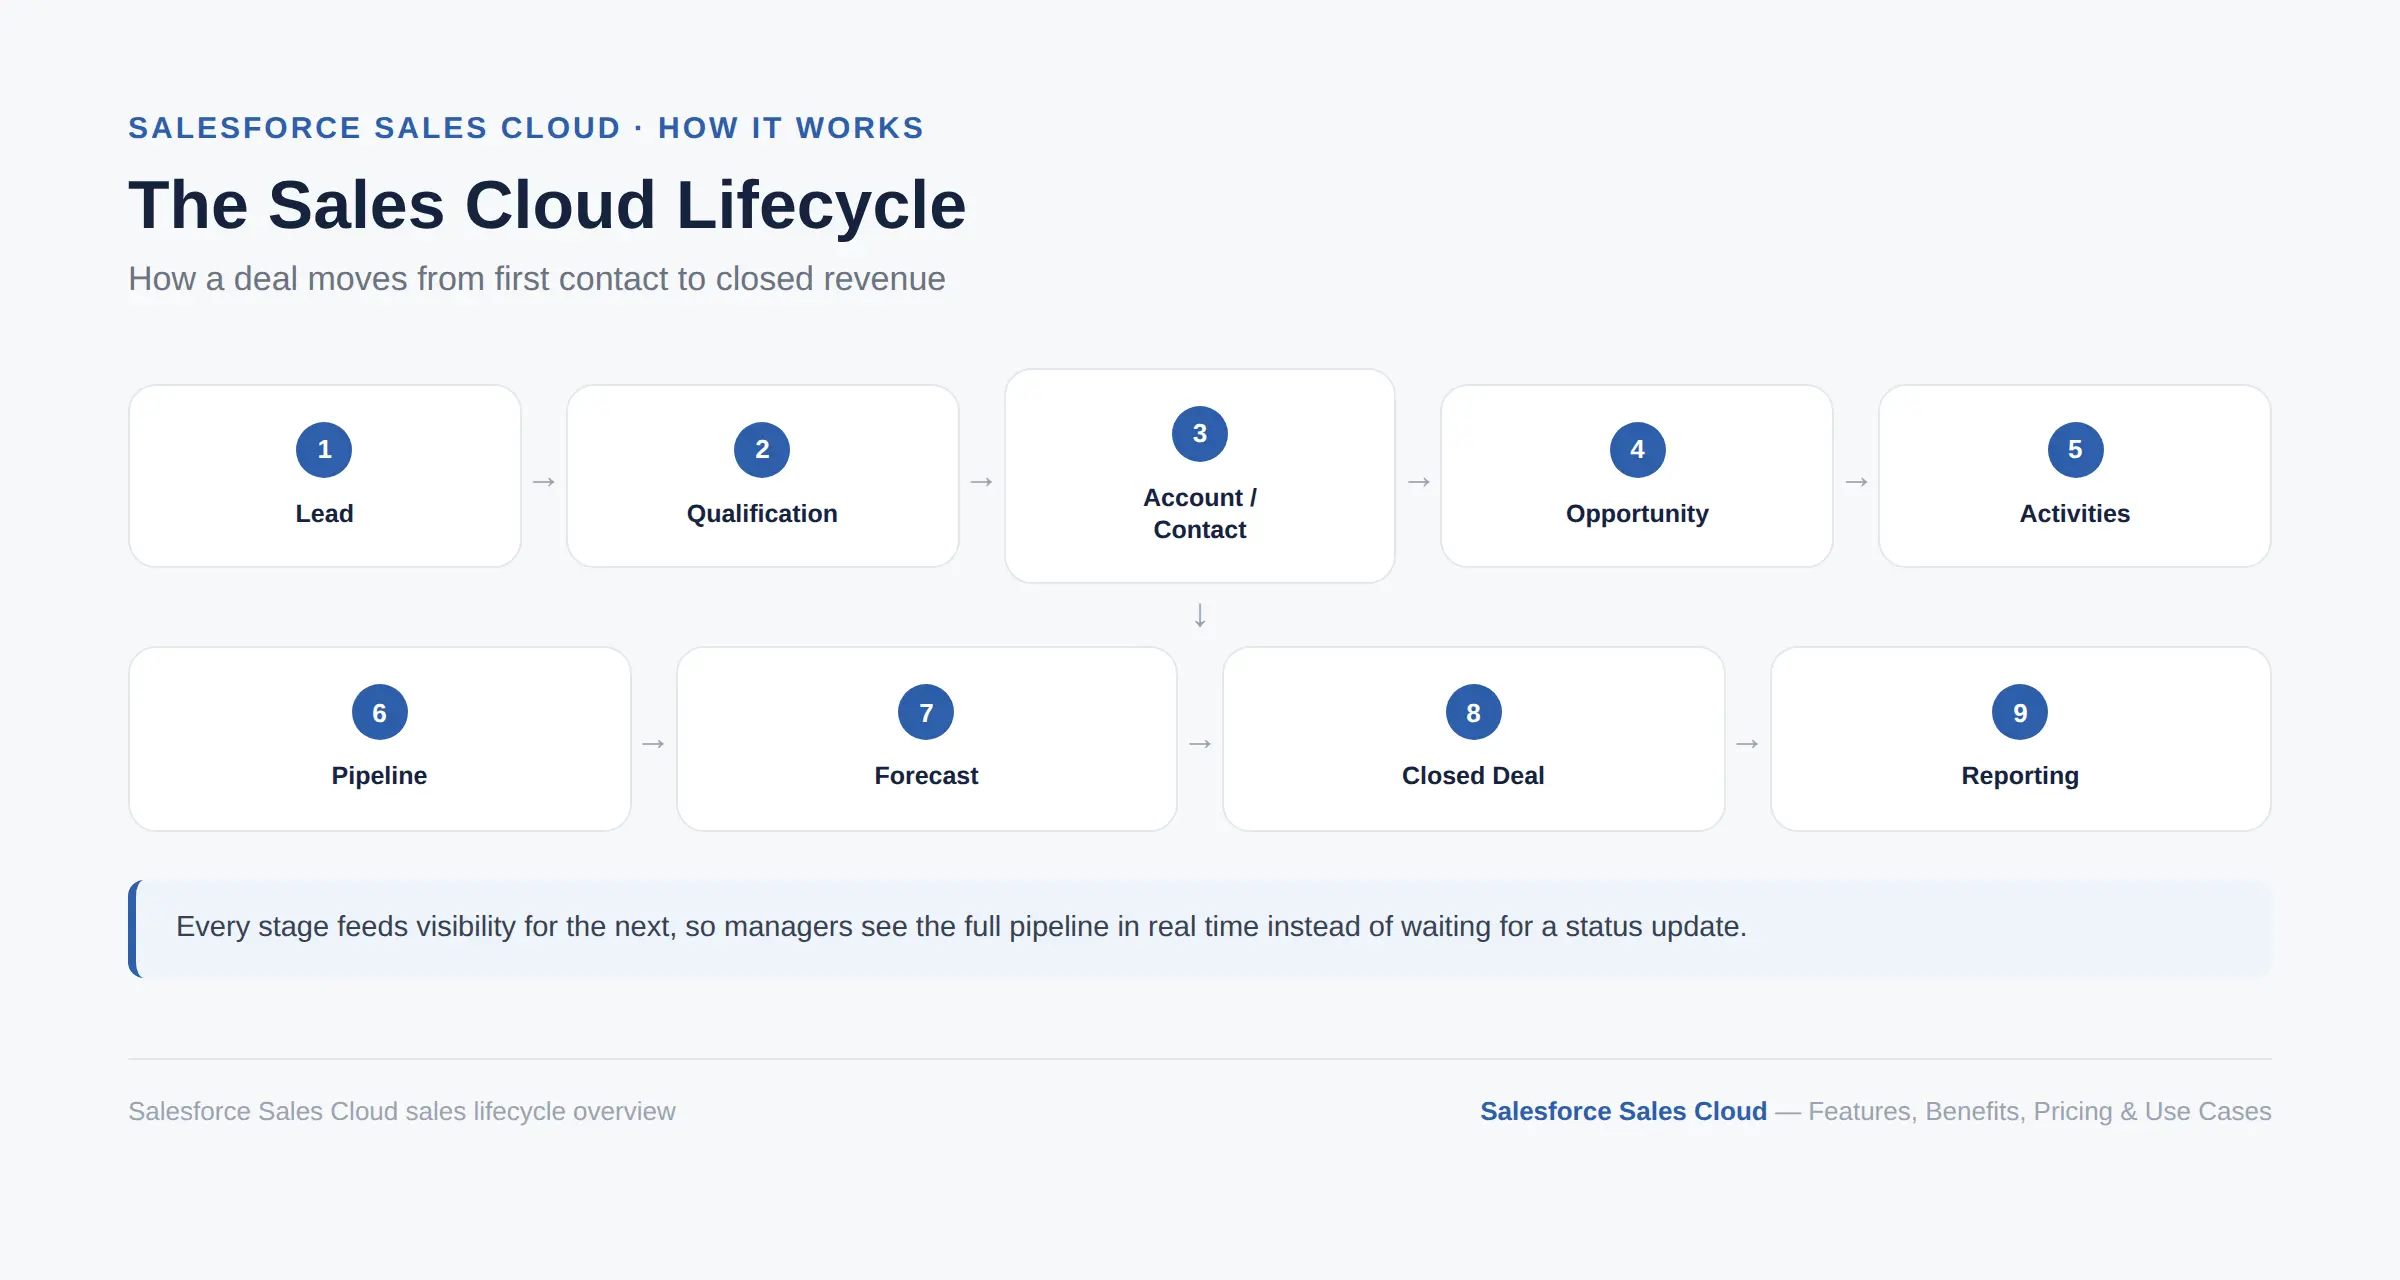This screenshot has height=1280, width=2400.
Task: Click the Opportunity stage card
Action: [1637, 476]
